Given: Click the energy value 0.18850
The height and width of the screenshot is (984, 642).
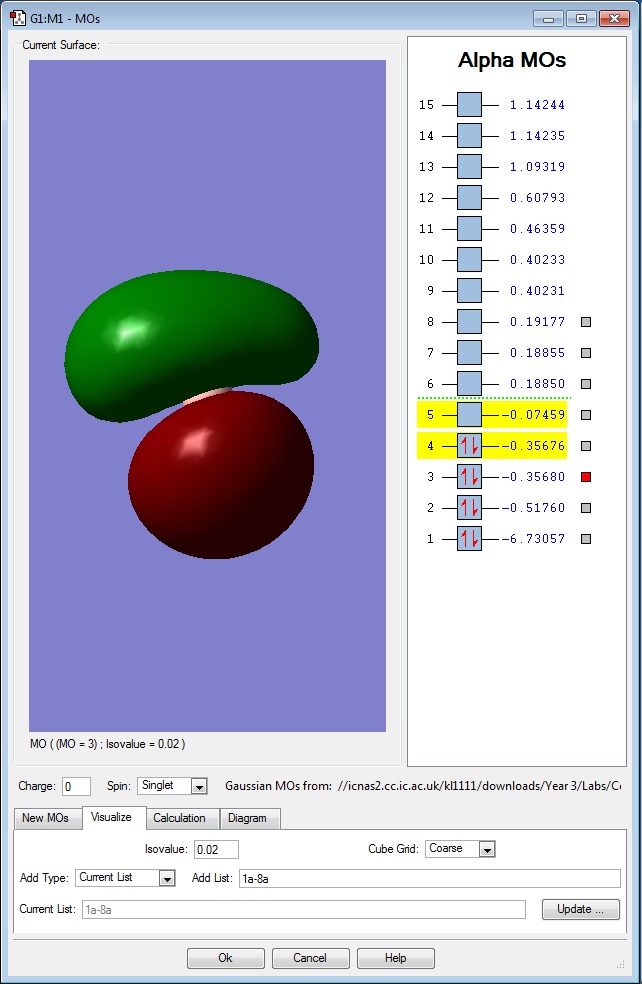Looking at the screenshot, I should click(x=537, y=383).
